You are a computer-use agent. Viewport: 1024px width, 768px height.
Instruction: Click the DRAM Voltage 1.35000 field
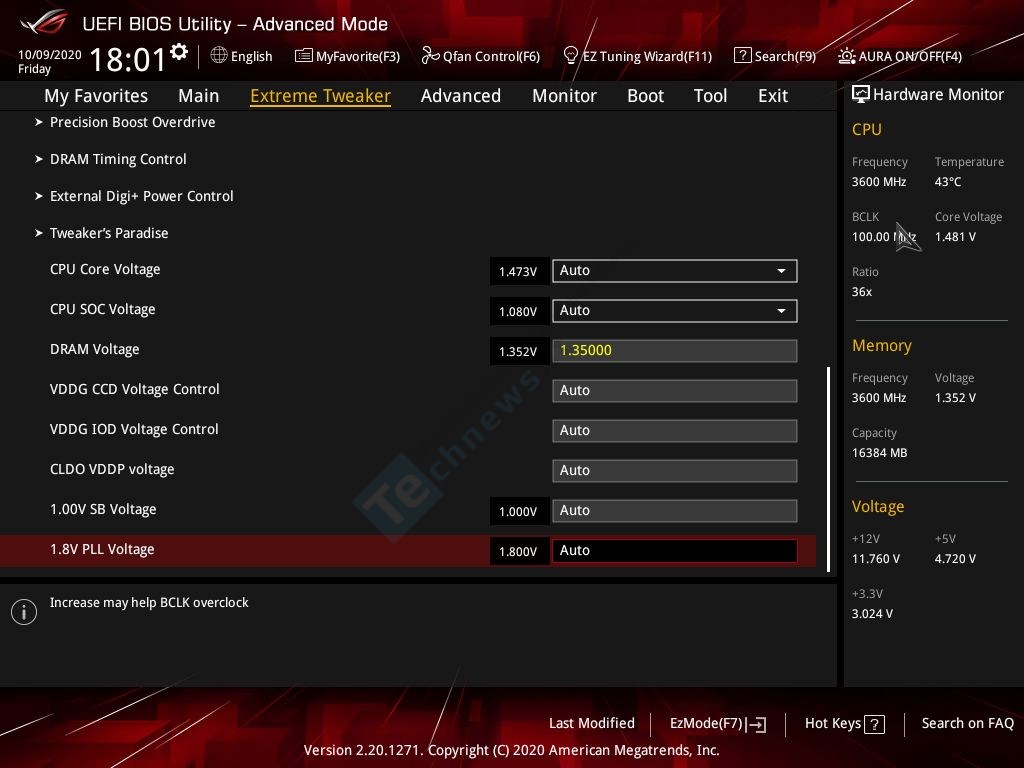tap(675, 351)
